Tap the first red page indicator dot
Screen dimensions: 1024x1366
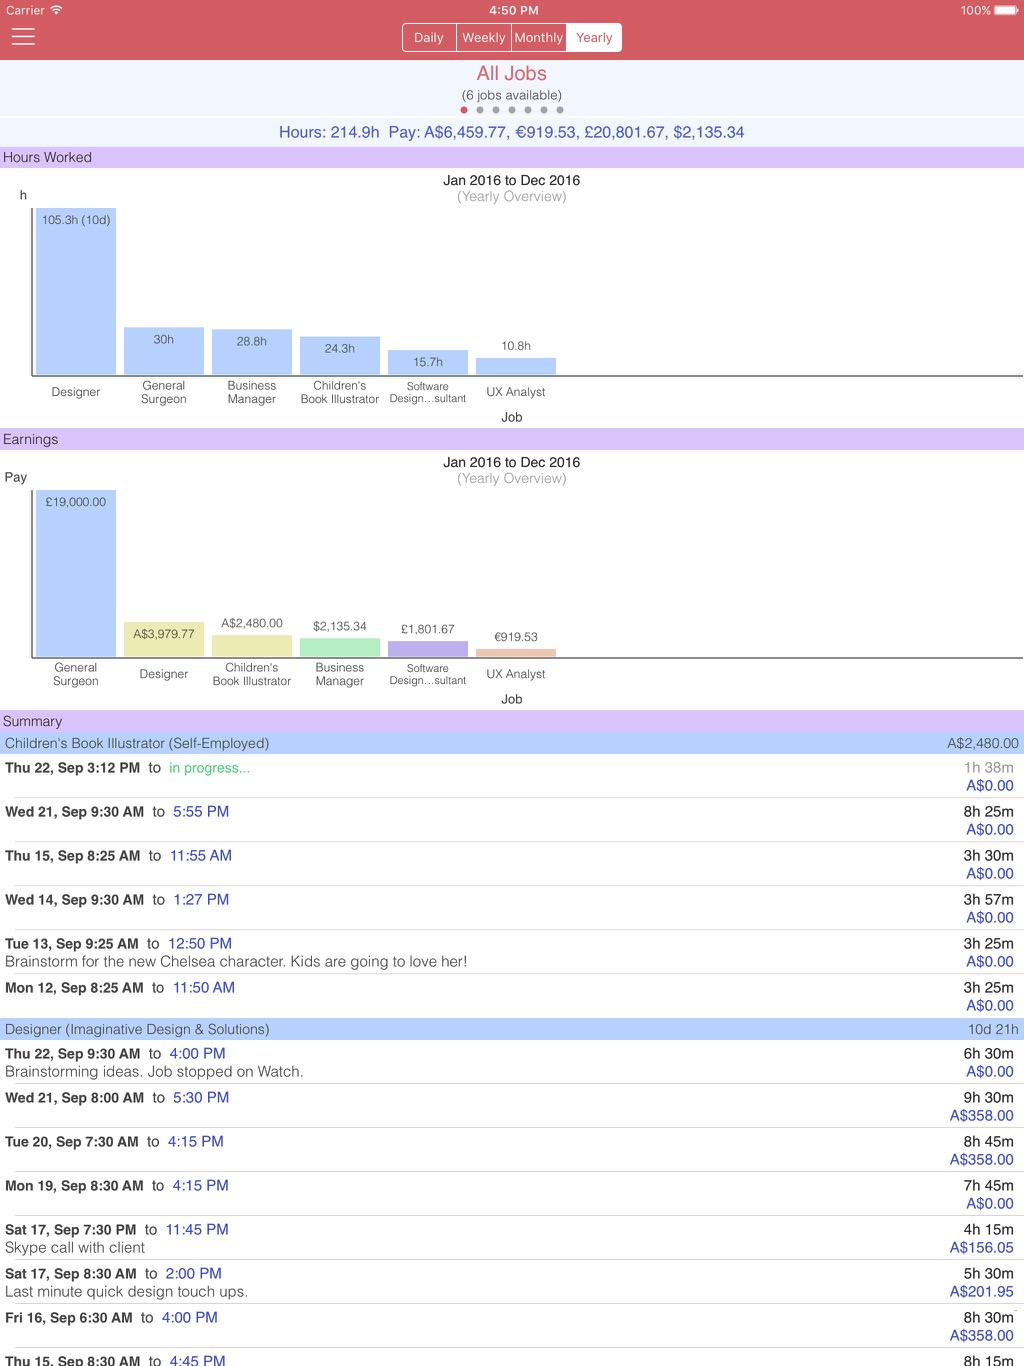coord(464,110)
